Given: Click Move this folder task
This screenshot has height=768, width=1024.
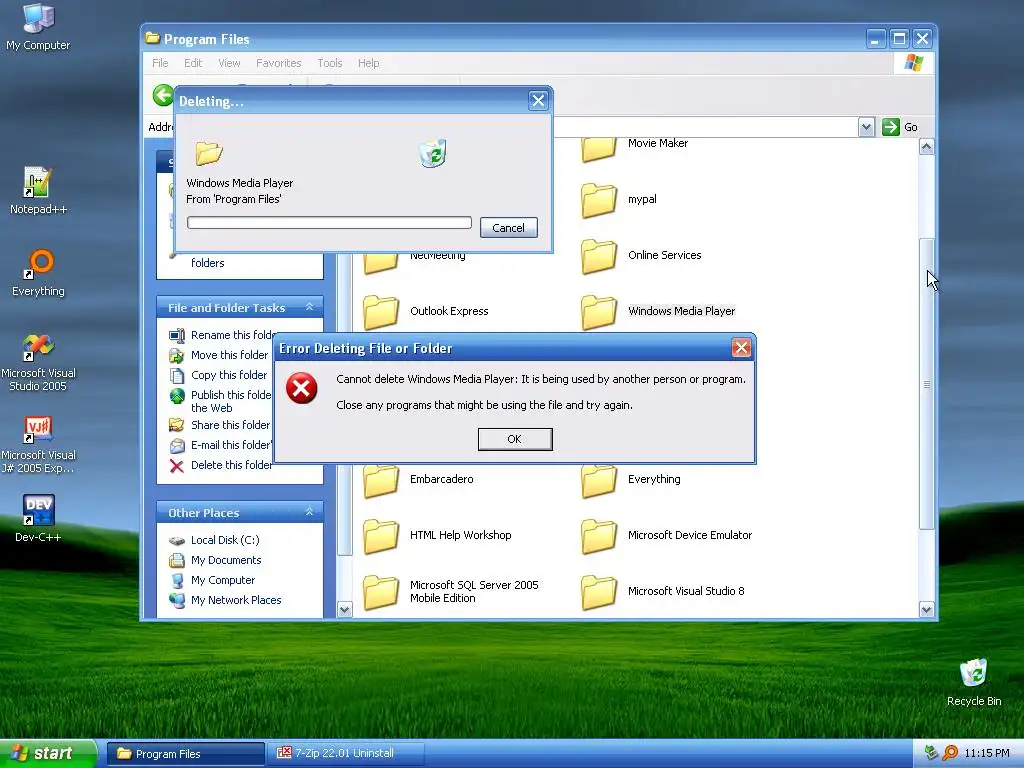Looking at the screenshot, I should point(219,355).
